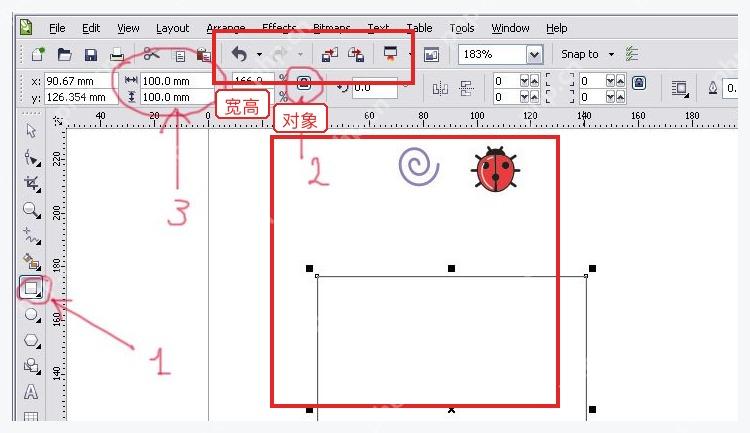Open the Application launcher icon

point(391,54)
